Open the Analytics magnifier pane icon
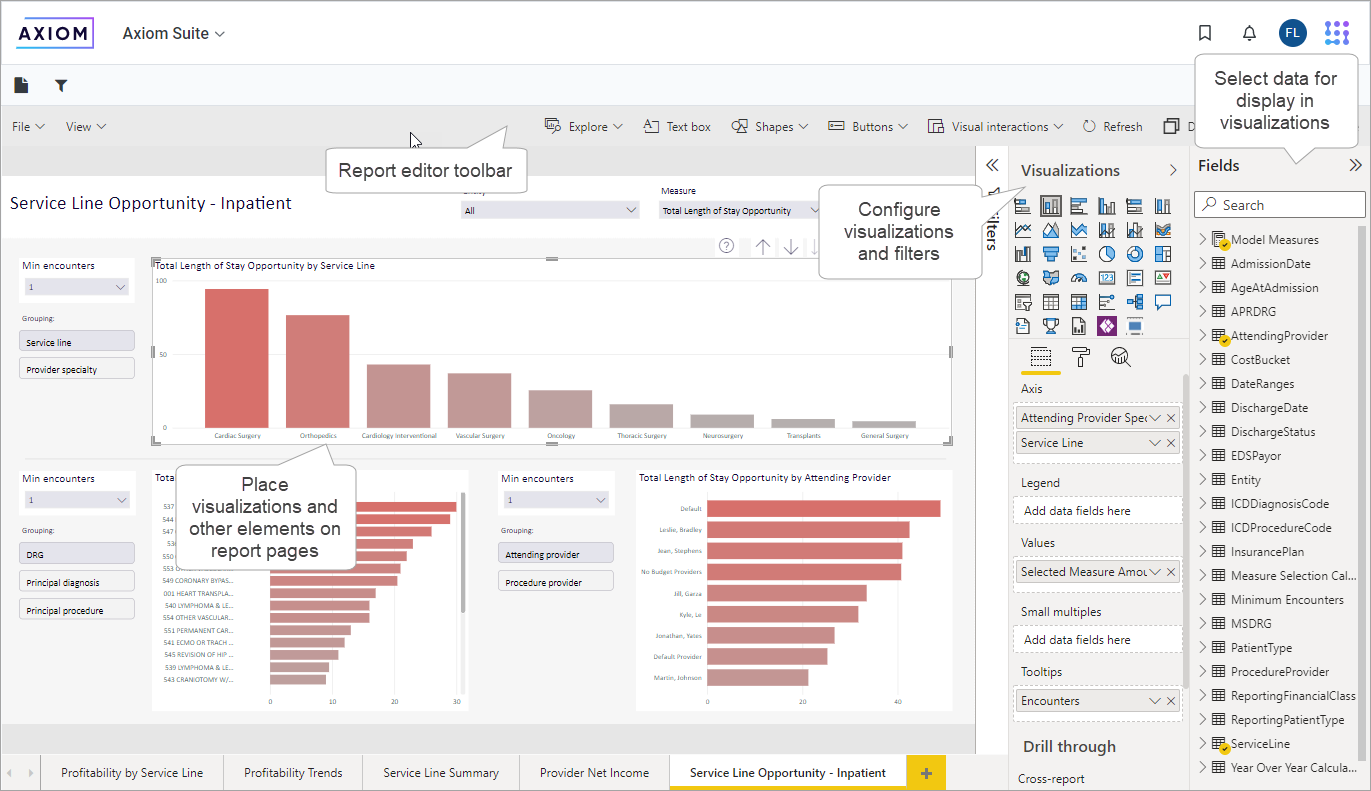 pos(1121,357)
